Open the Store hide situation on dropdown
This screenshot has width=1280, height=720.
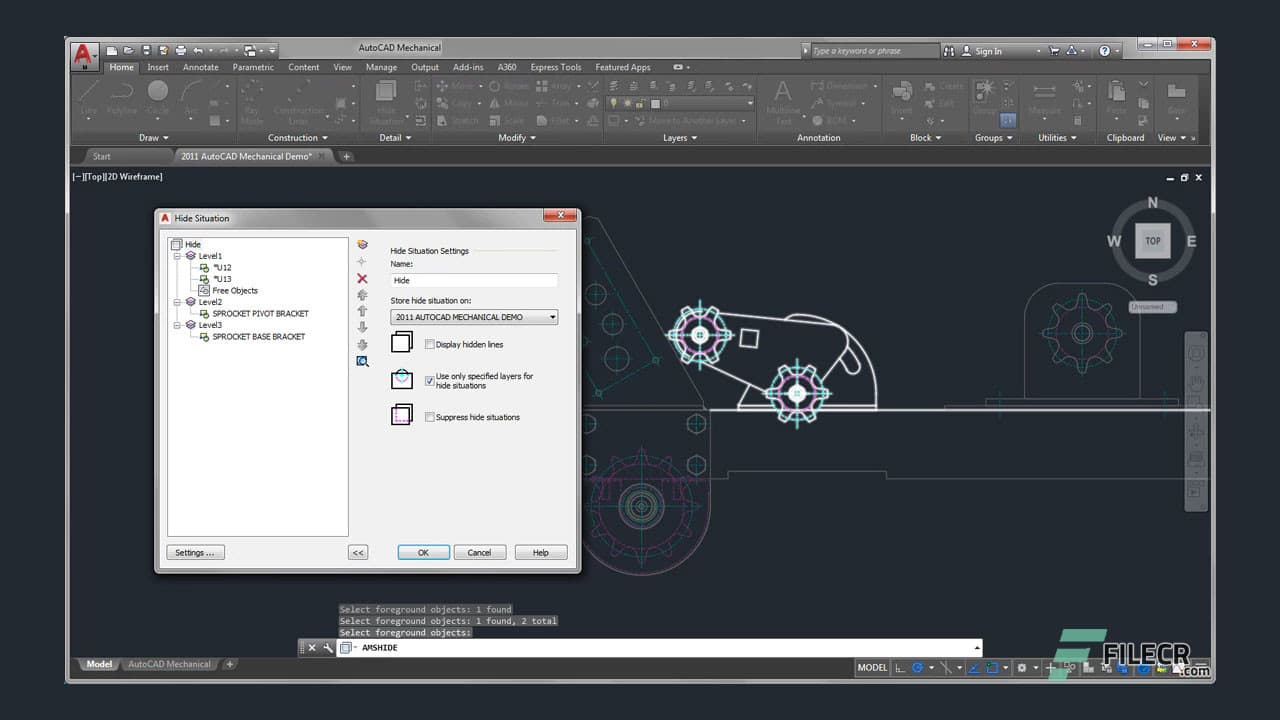(552, 316)
